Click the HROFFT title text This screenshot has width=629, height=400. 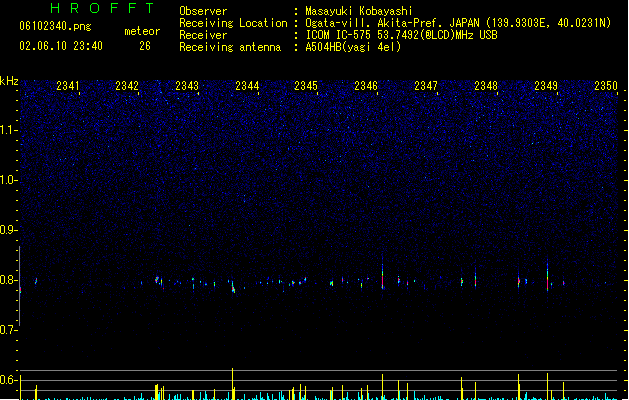(102, 8)
